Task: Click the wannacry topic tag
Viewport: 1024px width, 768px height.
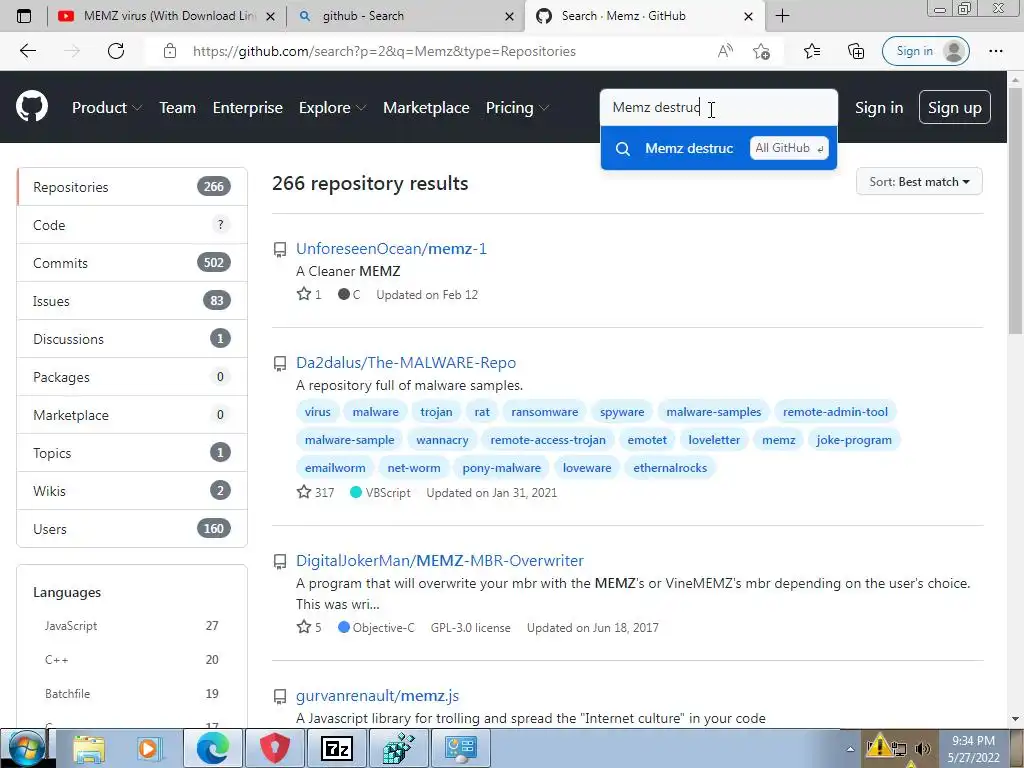Action: point(442,440)
